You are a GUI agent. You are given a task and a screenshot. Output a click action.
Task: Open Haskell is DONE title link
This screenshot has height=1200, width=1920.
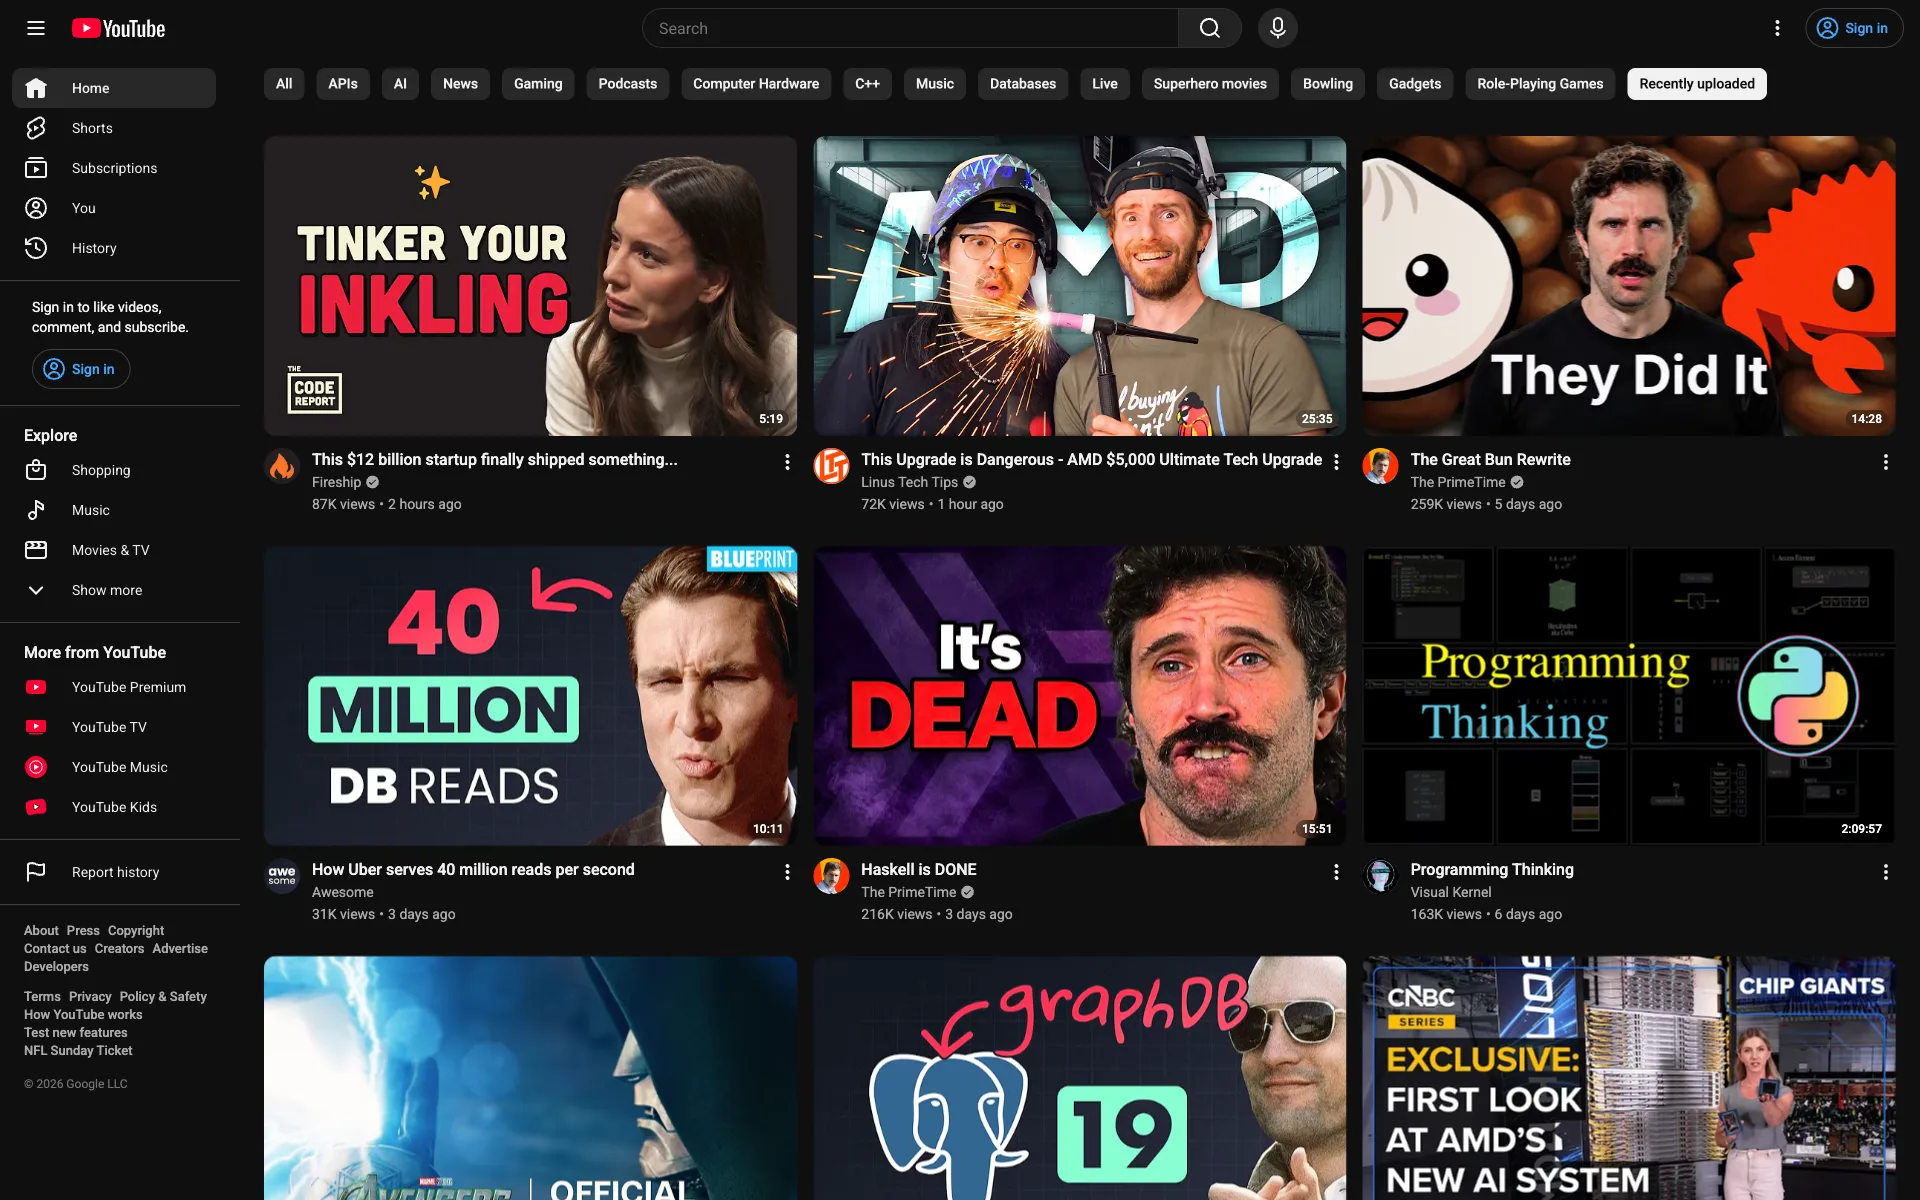(x=918, y=869)
